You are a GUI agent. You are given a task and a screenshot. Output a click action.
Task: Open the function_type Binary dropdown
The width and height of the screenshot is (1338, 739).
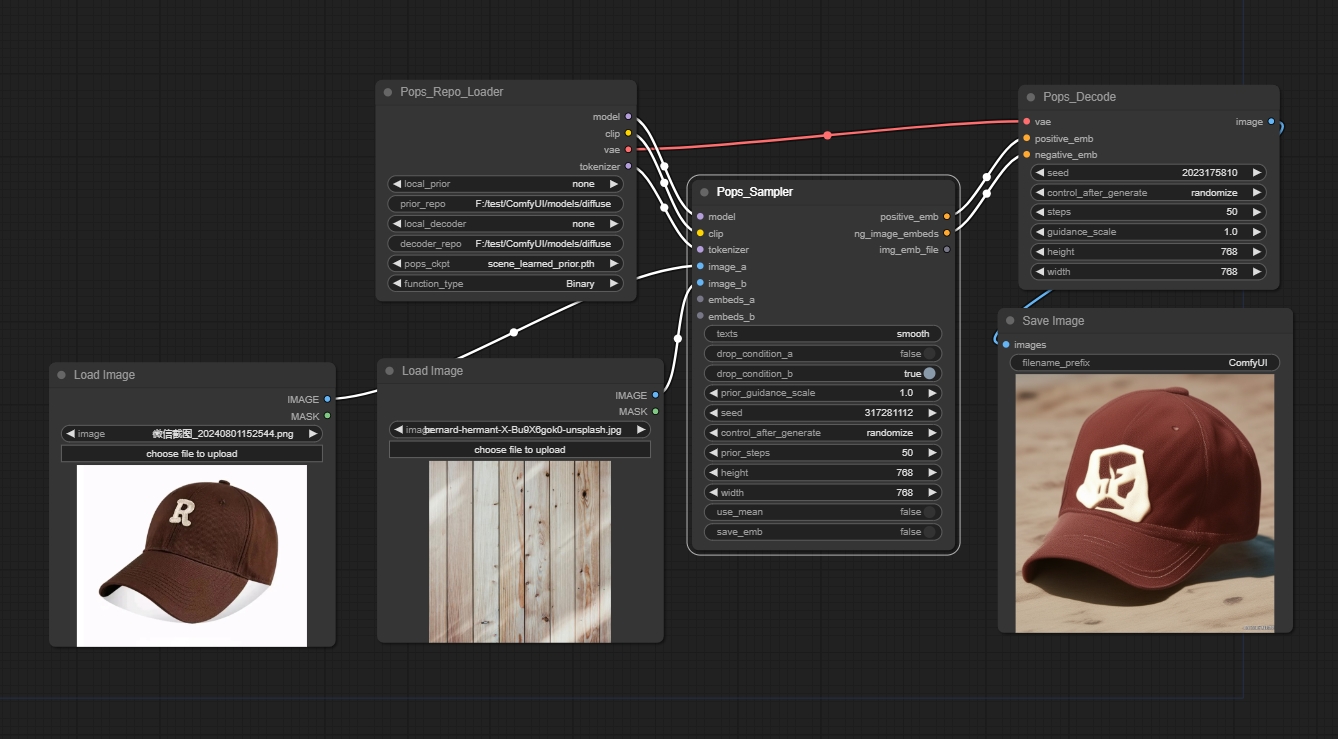point(505,284)
